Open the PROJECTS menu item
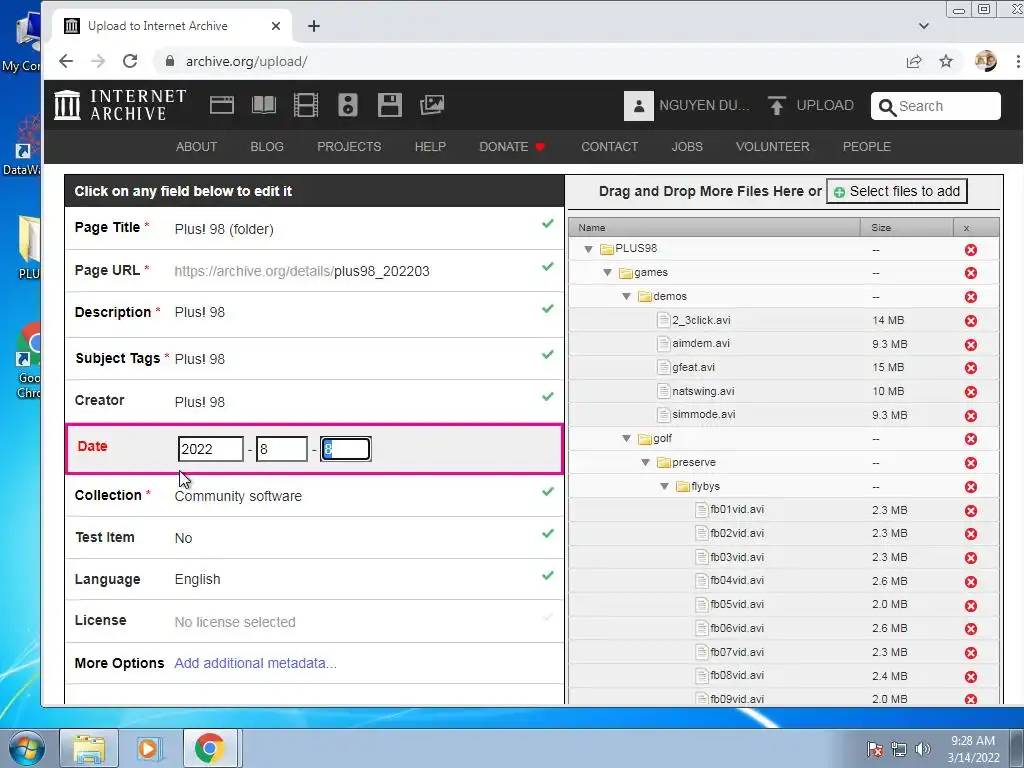This screenshot has width=1024, height=768. 349,146
